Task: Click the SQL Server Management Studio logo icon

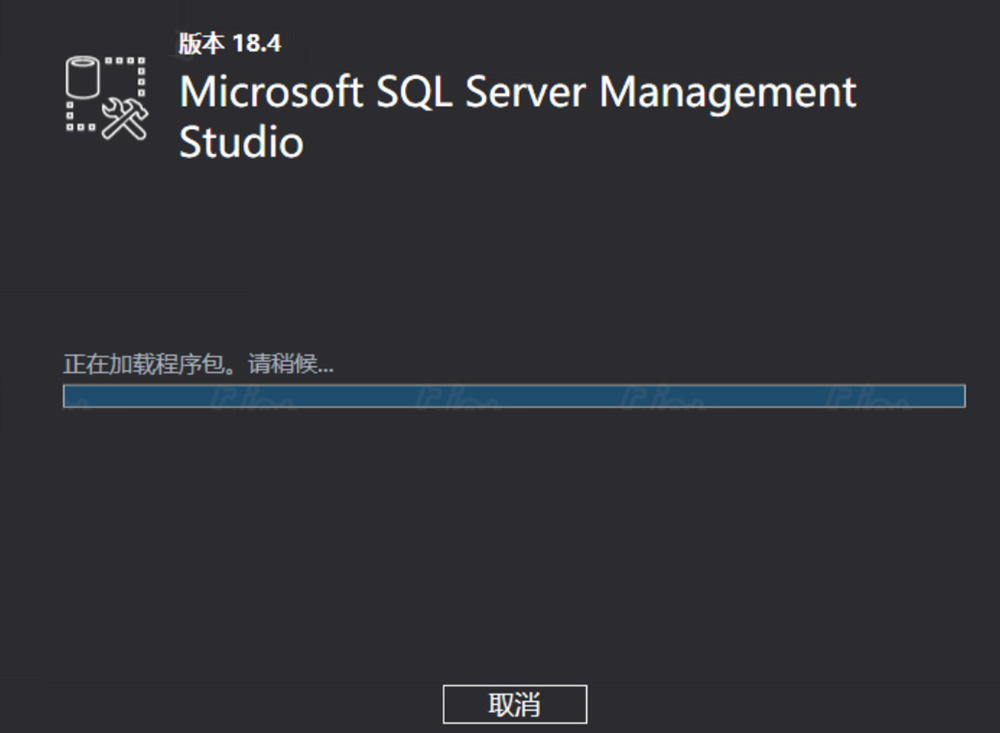Action: pyautogui.click(x=106, y=95)
